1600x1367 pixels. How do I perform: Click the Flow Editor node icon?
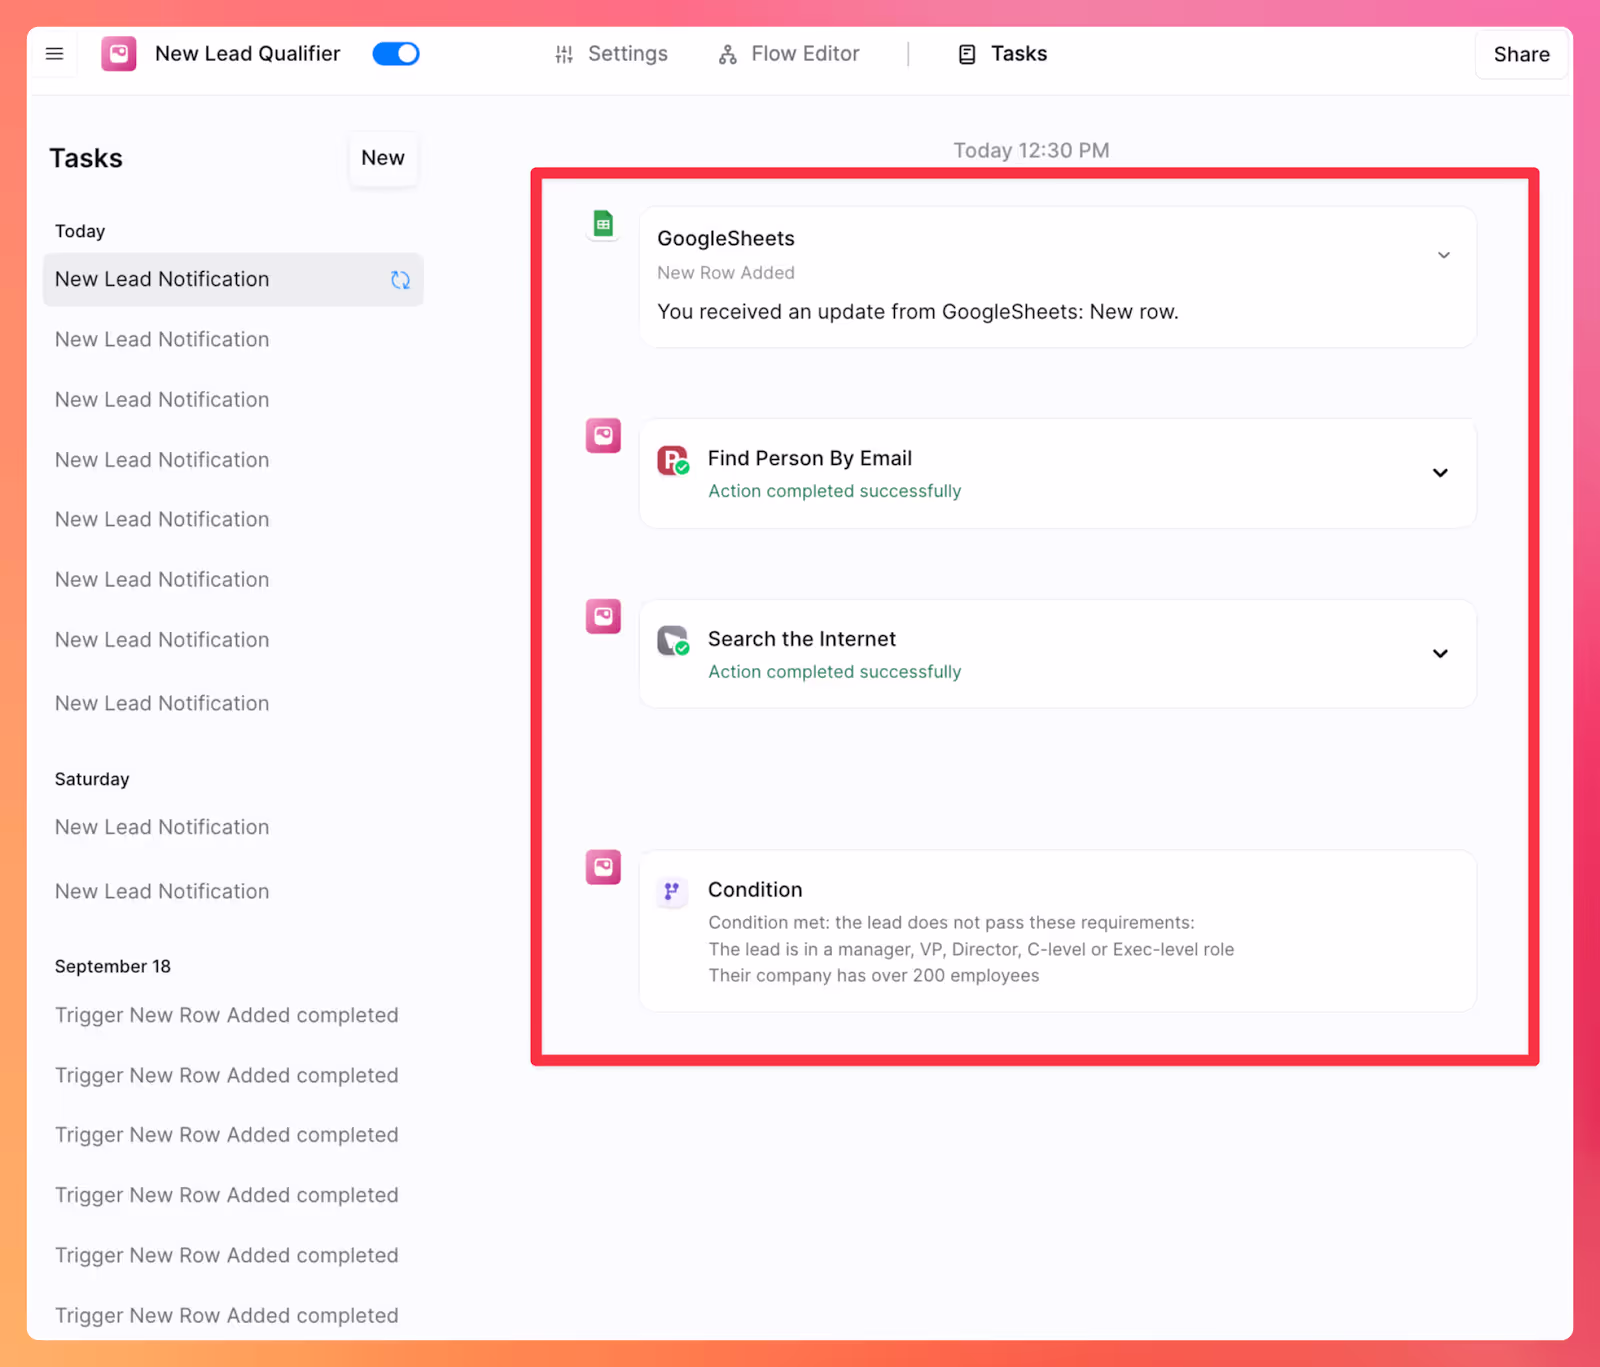tap(728, 55)
